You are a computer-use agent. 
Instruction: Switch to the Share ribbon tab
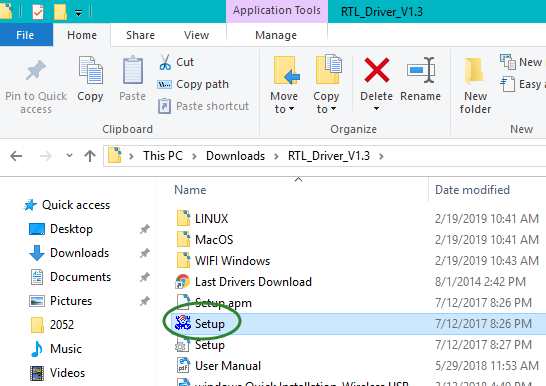(x=140, y=35)
